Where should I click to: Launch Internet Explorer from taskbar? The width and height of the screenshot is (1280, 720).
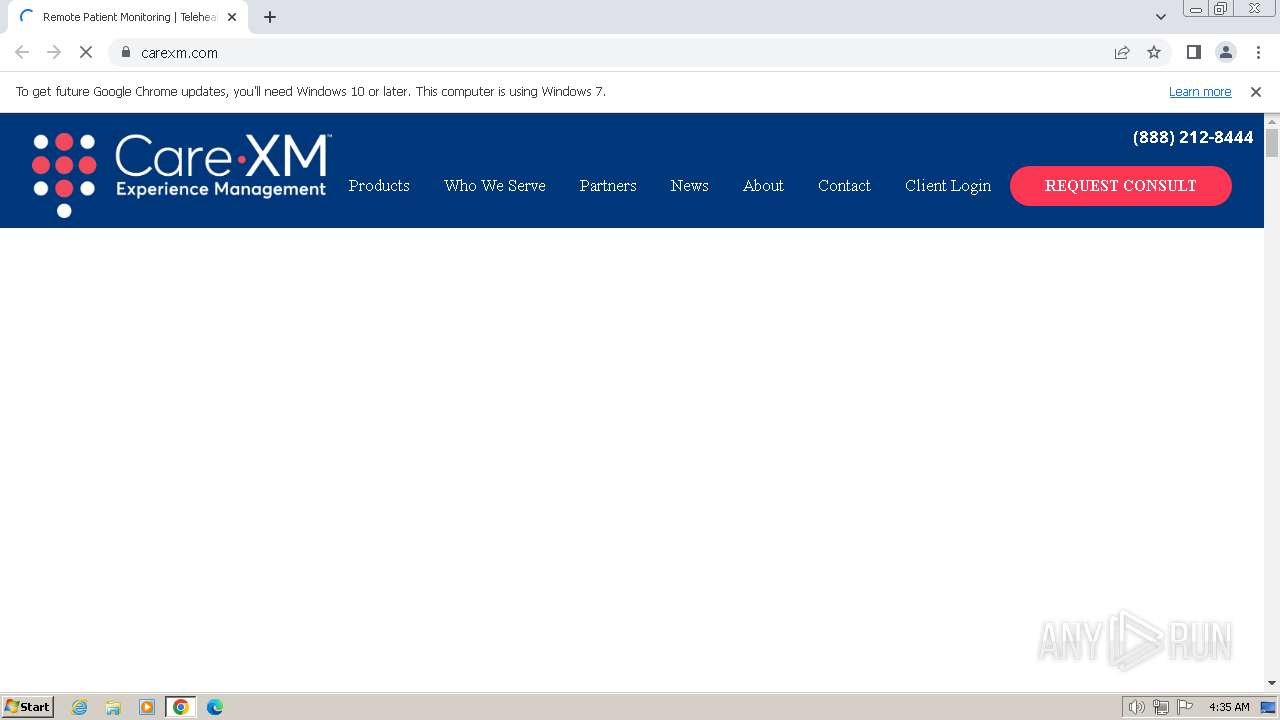(80, 707)
